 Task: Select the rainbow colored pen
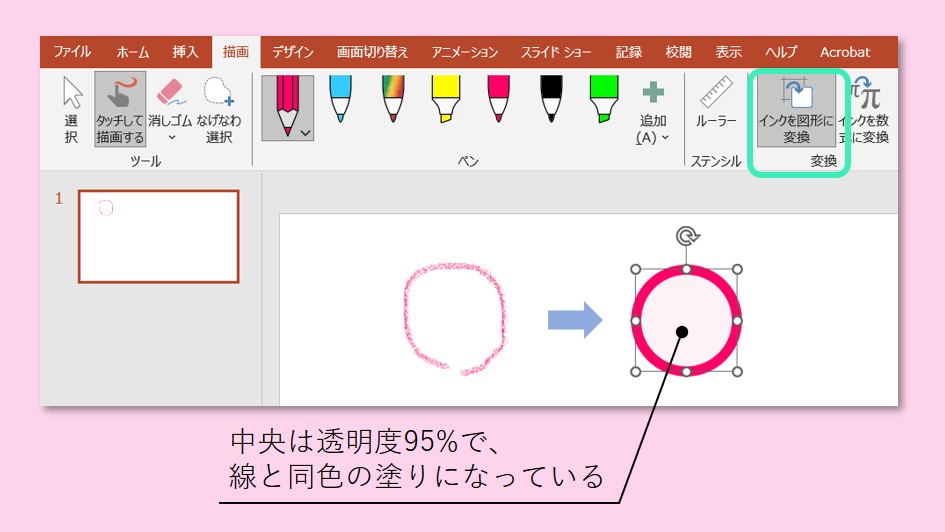click(393, 99)
